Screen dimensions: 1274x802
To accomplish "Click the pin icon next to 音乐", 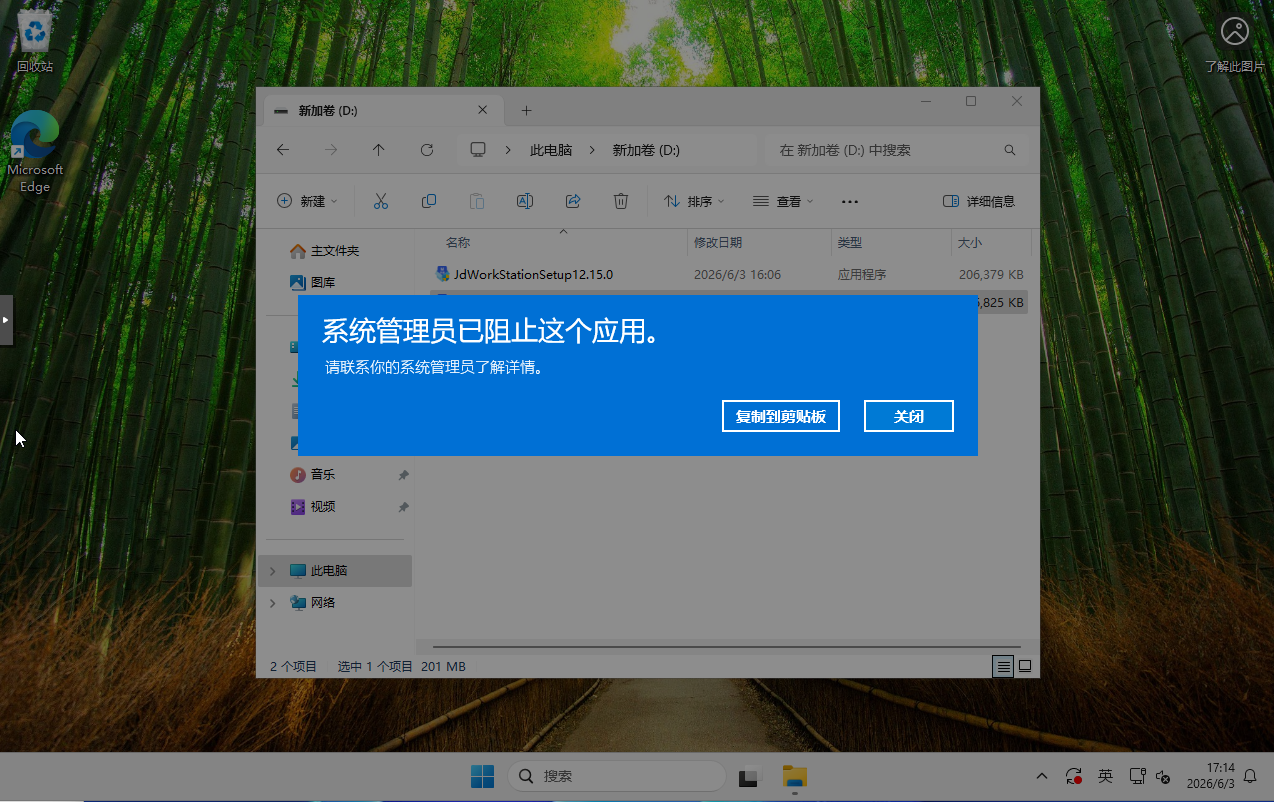I will point(403,475).
